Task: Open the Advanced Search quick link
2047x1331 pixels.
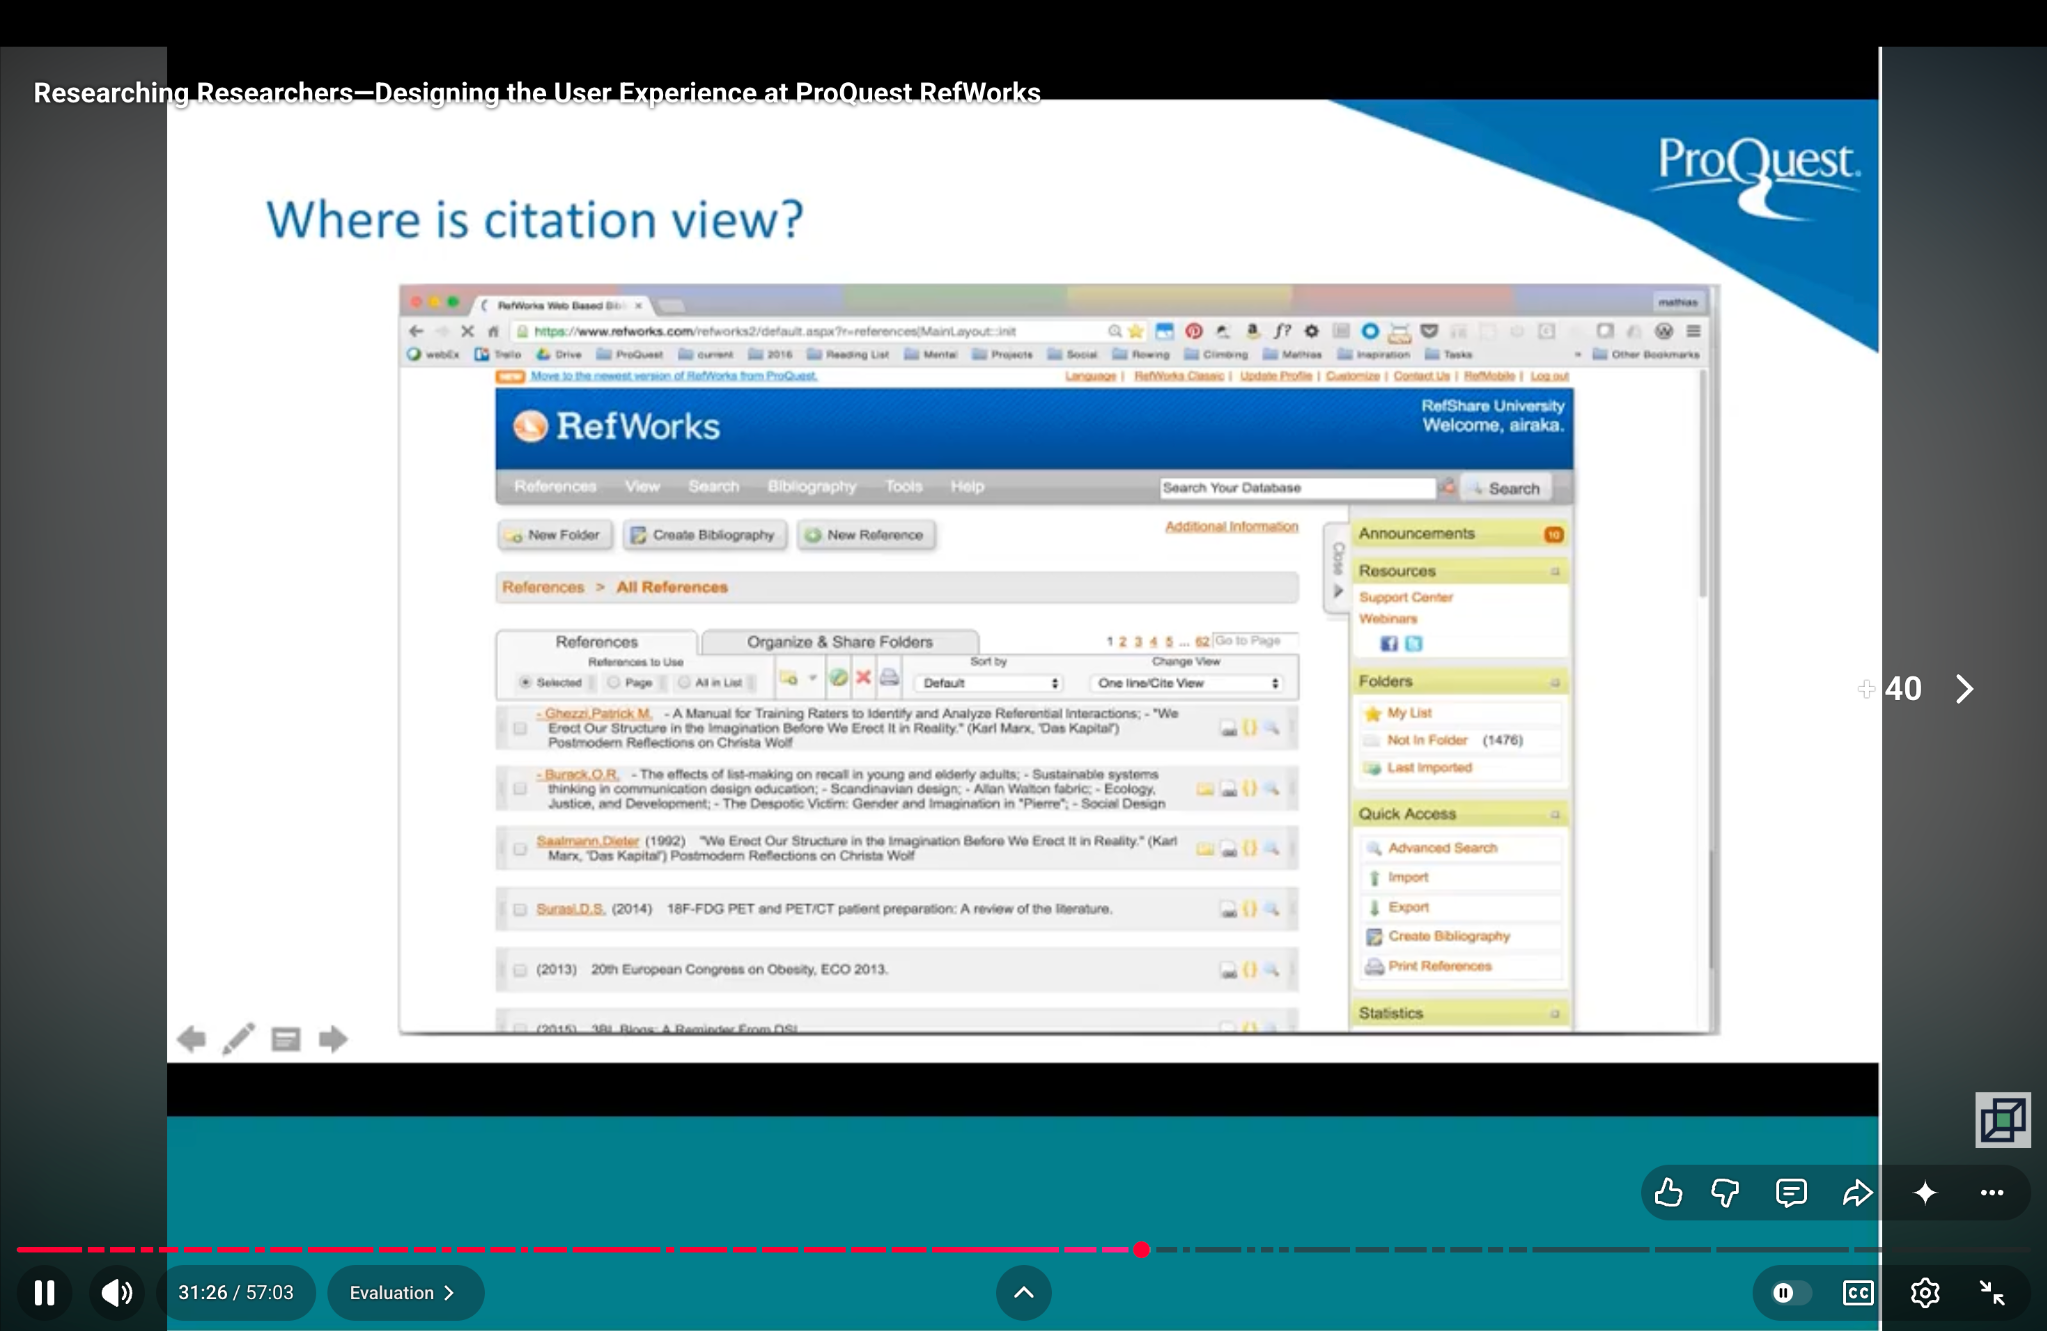Action: [1442, 848]
